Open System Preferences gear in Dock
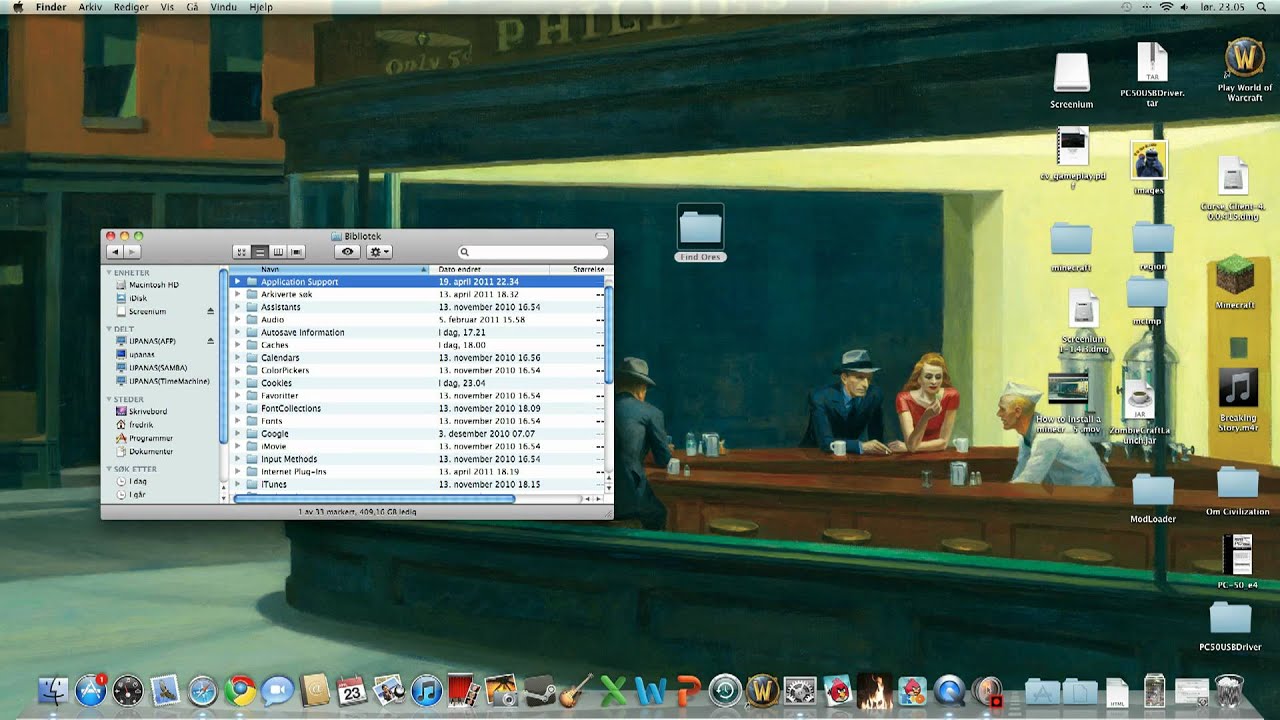The height and width of the screenshot is (720, 1280). (799, 690)
